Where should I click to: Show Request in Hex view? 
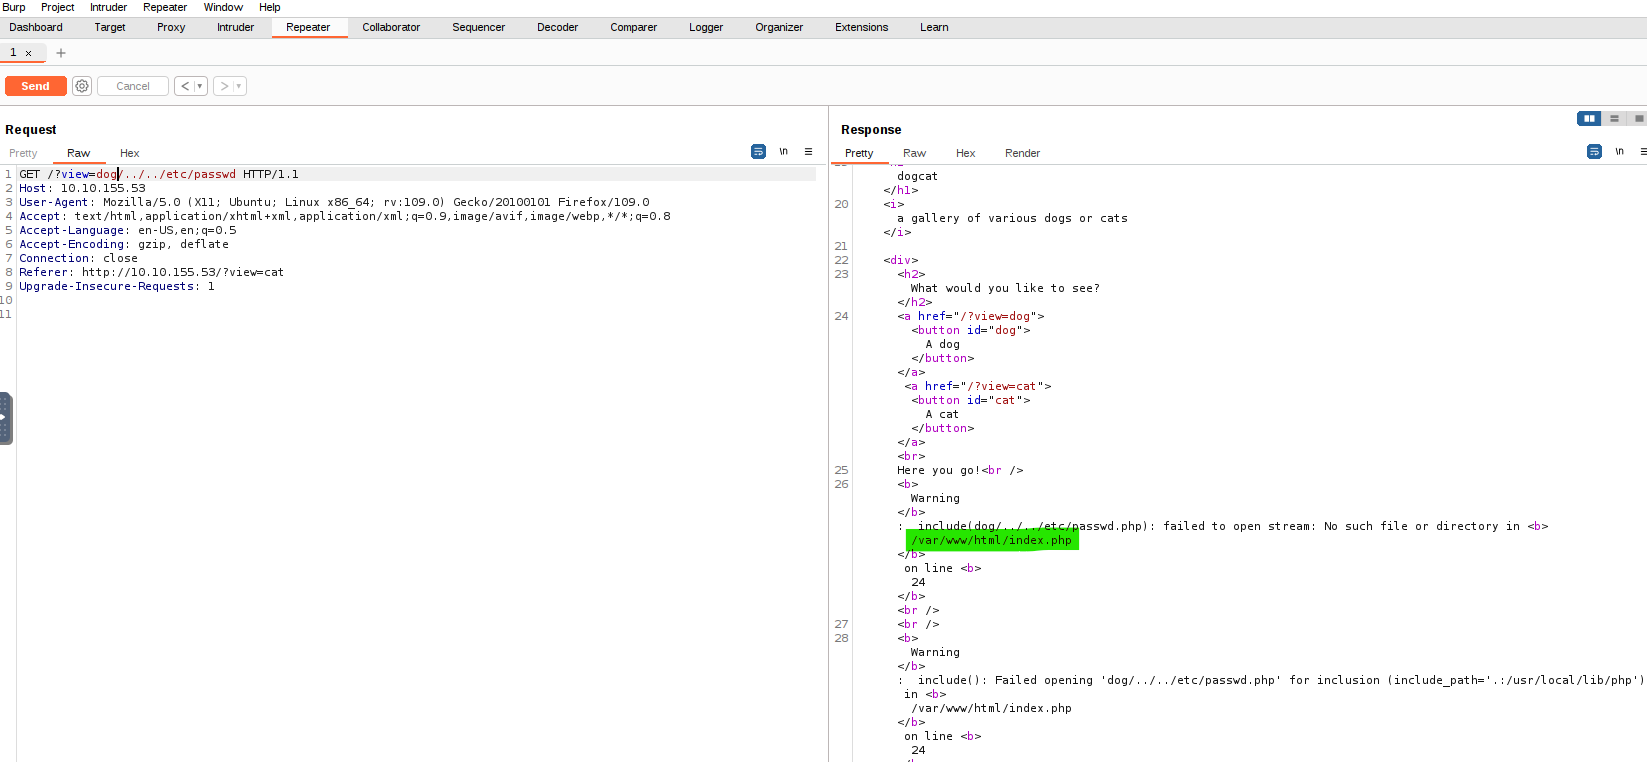pyautogui.click(x=130, y=153)
